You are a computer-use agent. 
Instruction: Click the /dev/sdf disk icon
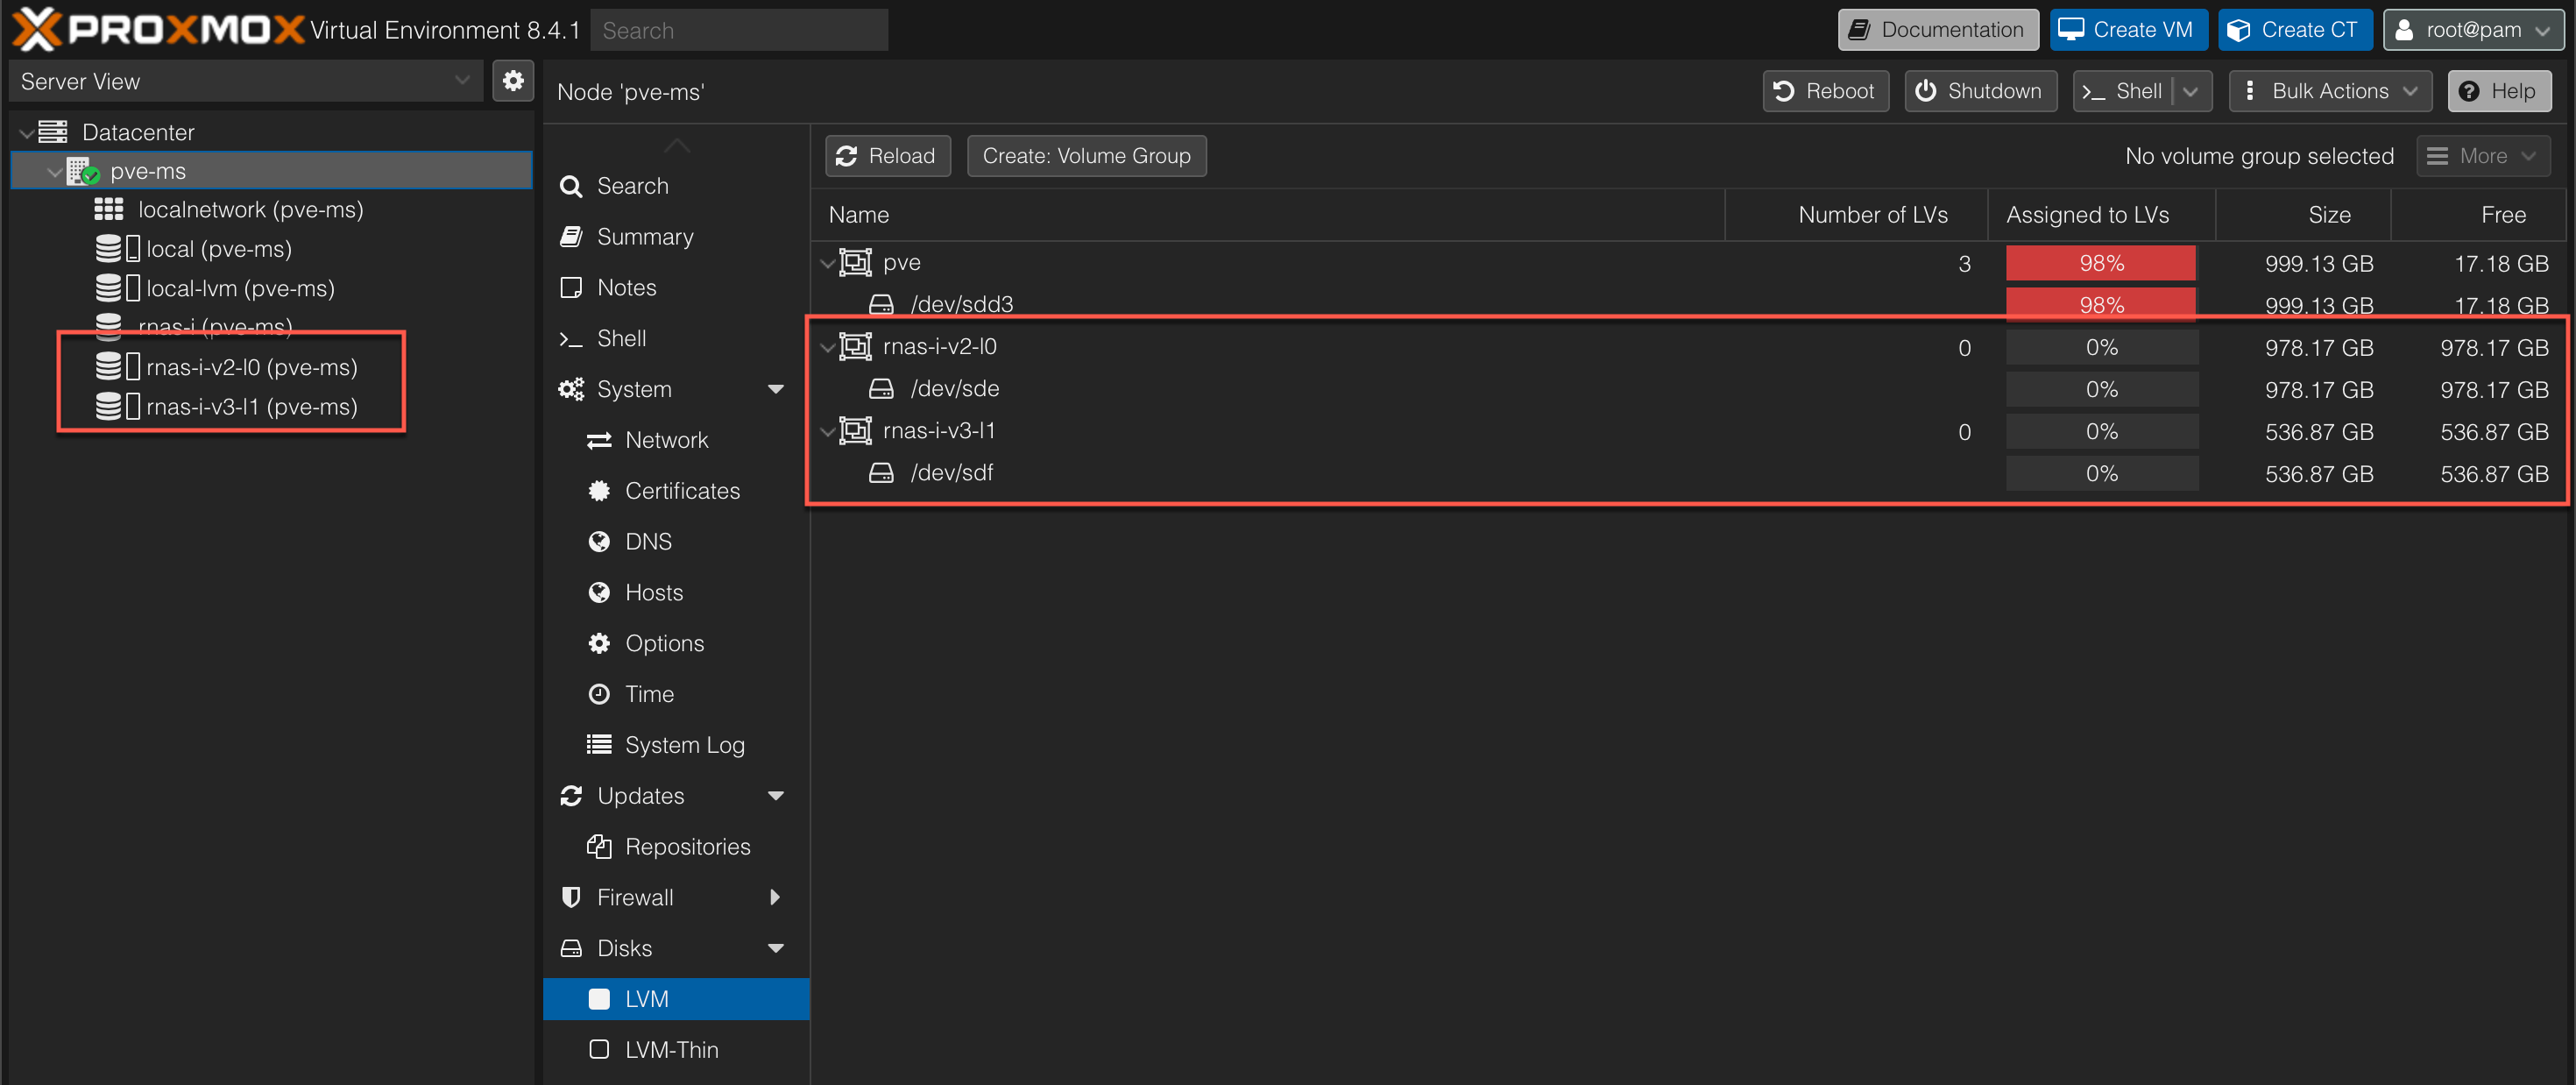[x=881, y=473]
